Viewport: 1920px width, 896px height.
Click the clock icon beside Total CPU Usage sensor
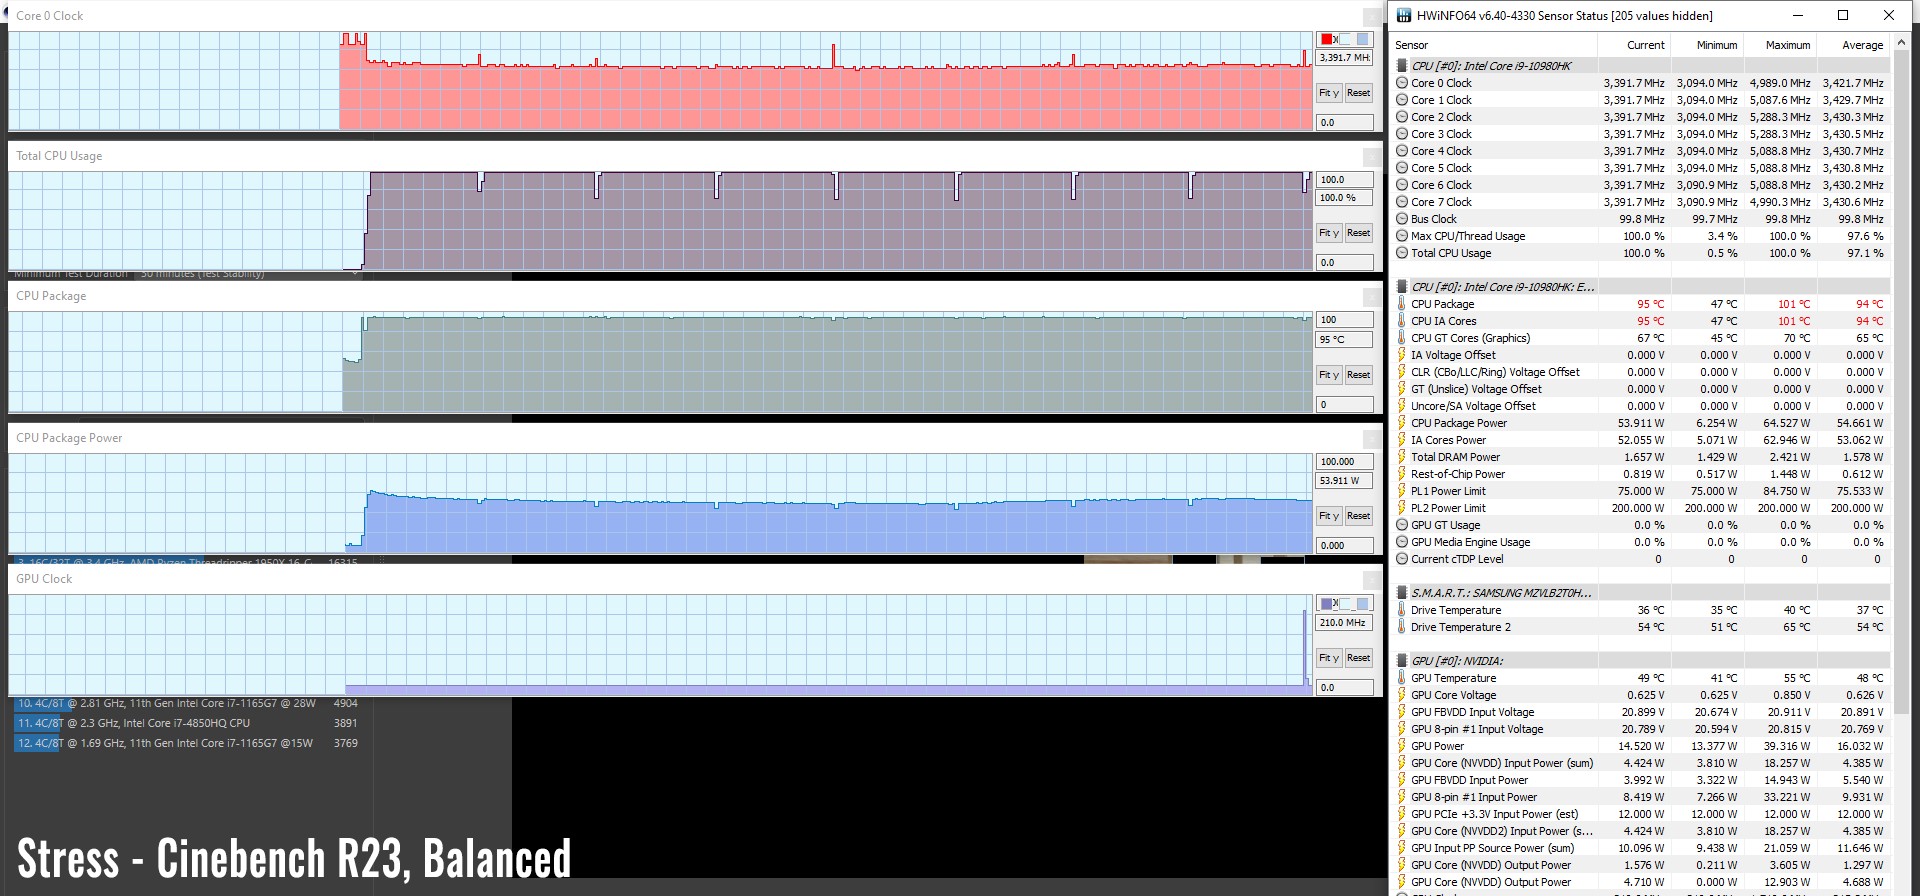coord(1402,253)
